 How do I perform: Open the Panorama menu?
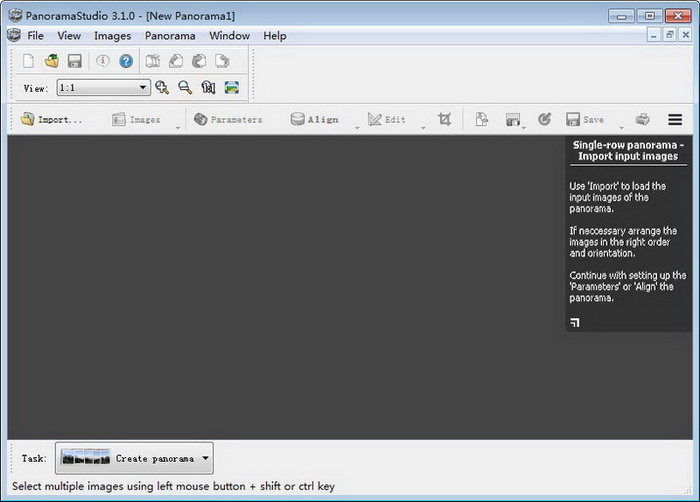pyautogui.click(x=170, y=36)
